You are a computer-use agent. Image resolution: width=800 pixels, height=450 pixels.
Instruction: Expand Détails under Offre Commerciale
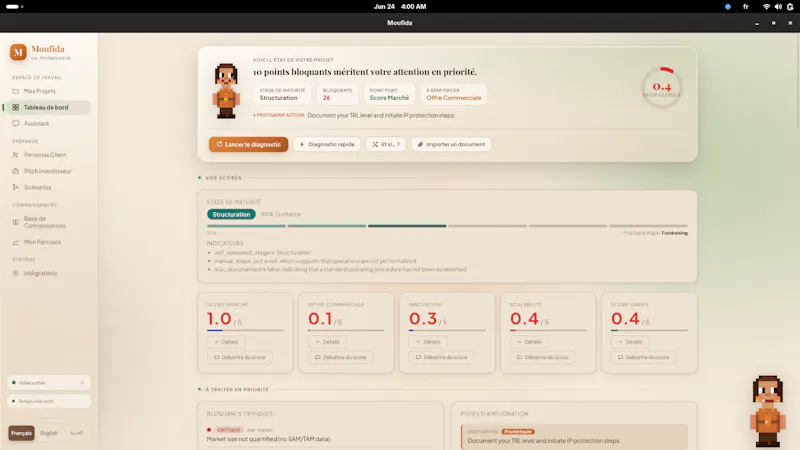pos(327,342)
